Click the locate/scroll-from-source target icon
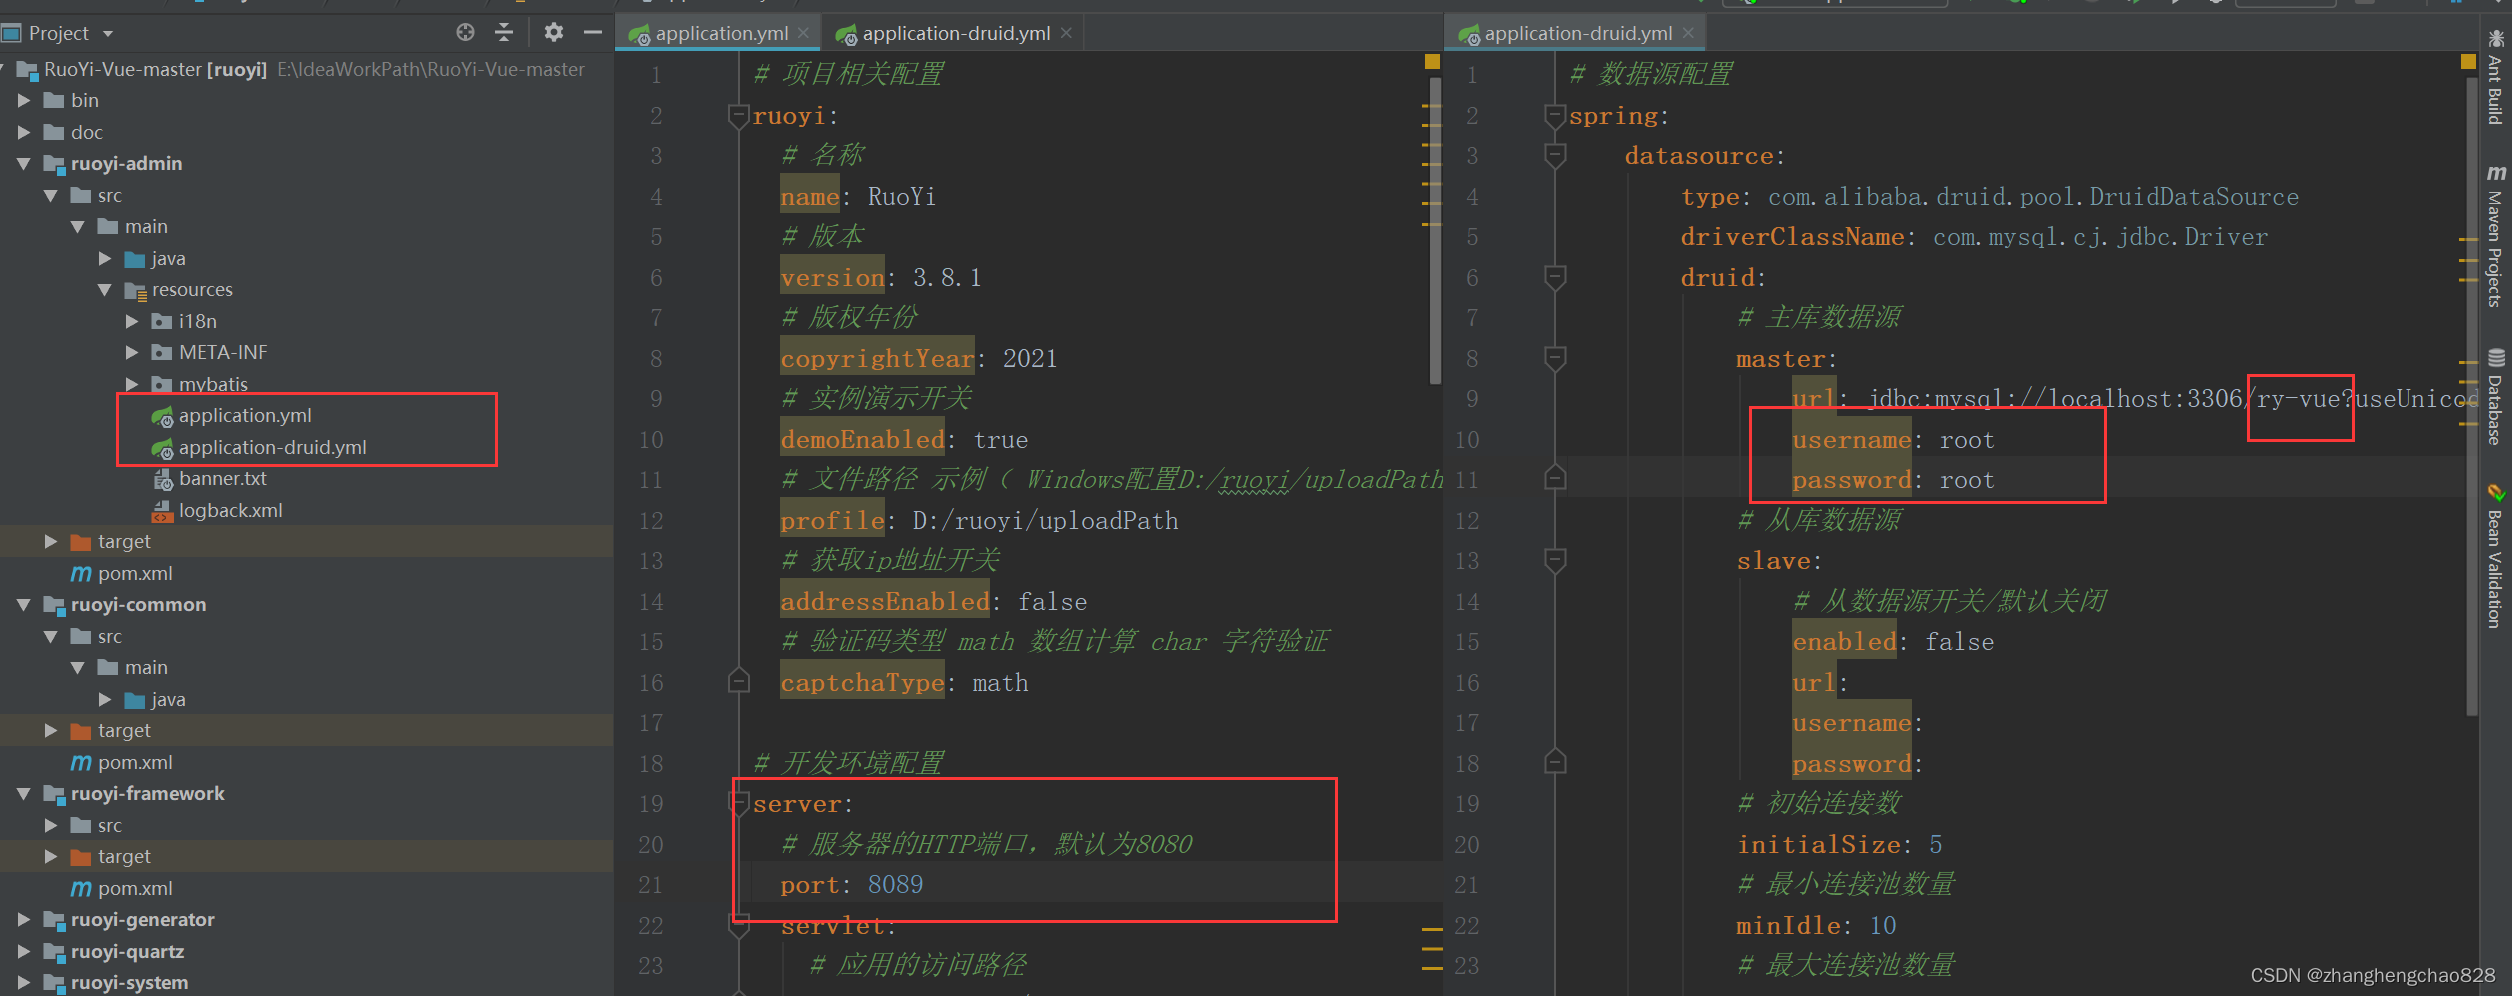Viewport: 2512px width, 996px height. (x=465, y=32)
